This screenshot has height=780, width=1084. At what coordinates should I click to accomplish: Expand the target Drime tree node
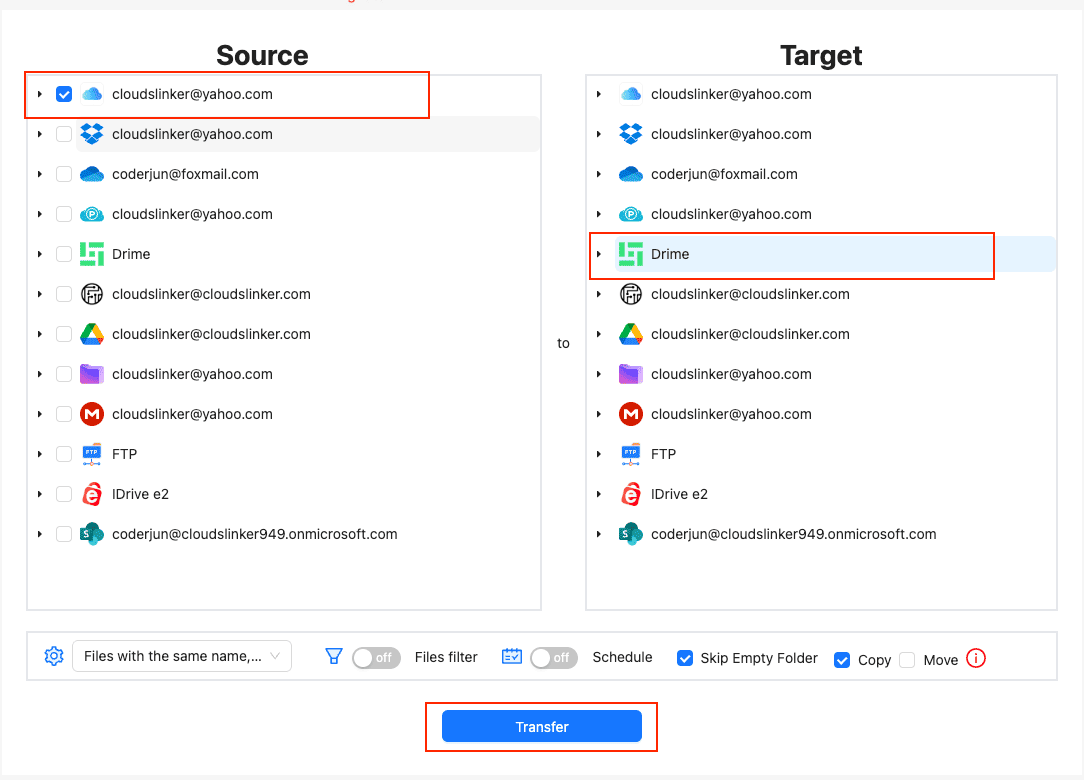598,254
